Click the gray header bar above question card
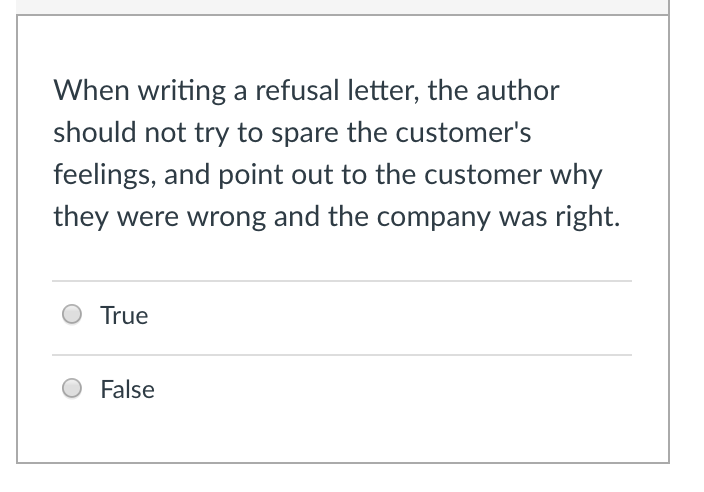Screen dimensions: 704x492 (342, 7)
